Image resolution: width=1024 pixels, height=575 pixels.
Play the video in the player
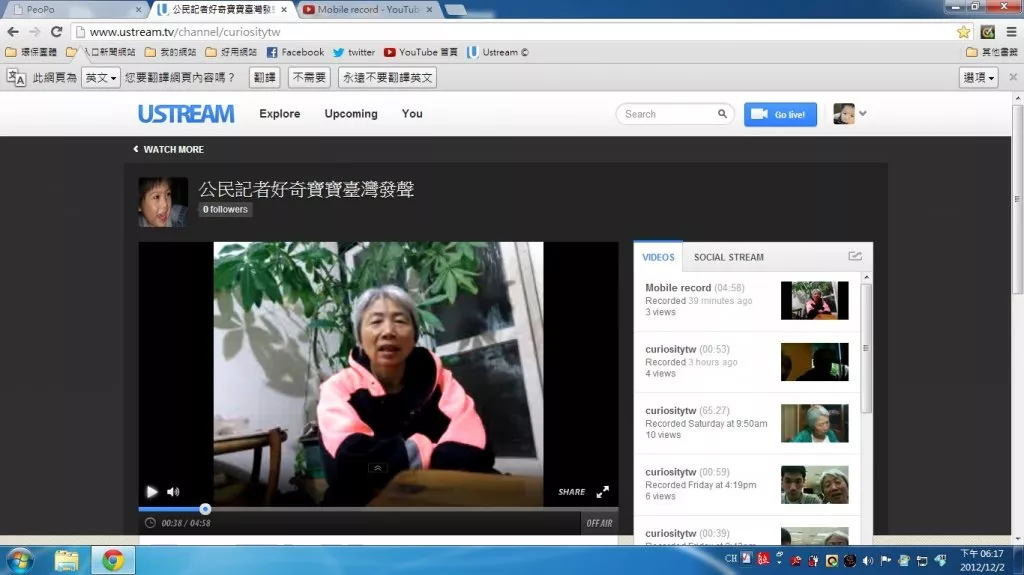(x=152, y=492)
